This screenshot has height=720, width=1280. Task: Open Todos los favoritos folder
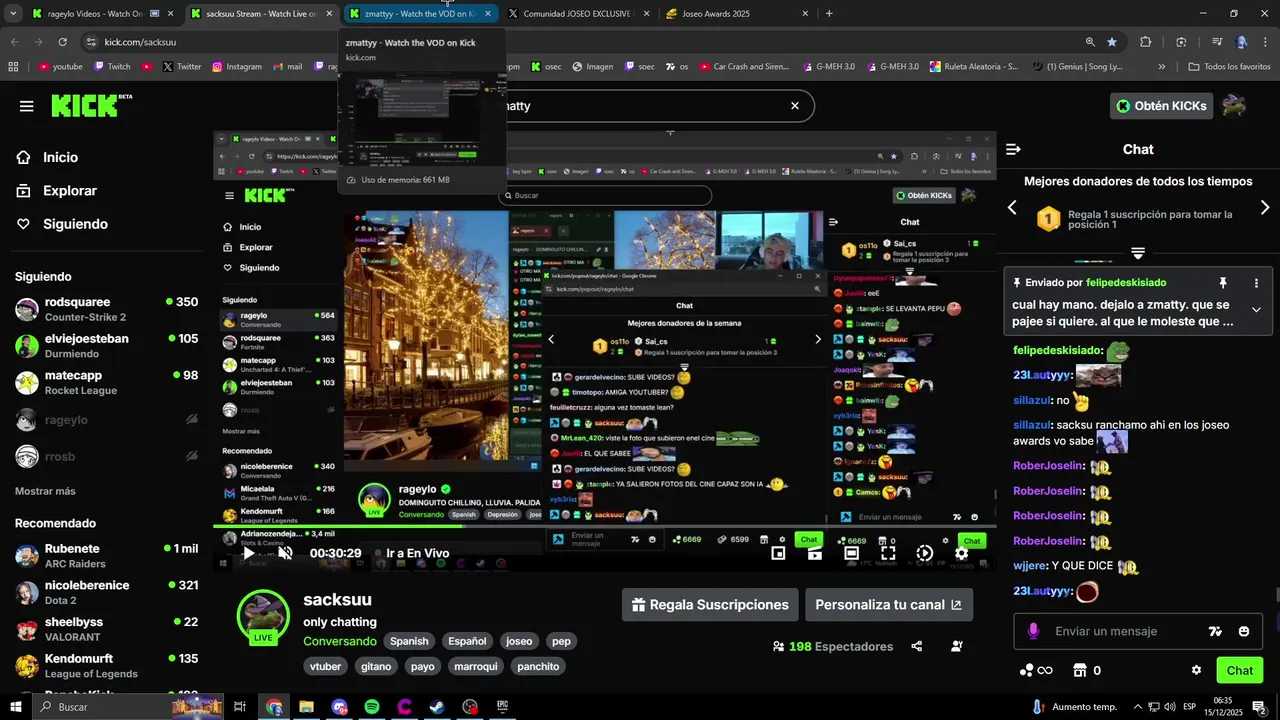coord(1229,67)
